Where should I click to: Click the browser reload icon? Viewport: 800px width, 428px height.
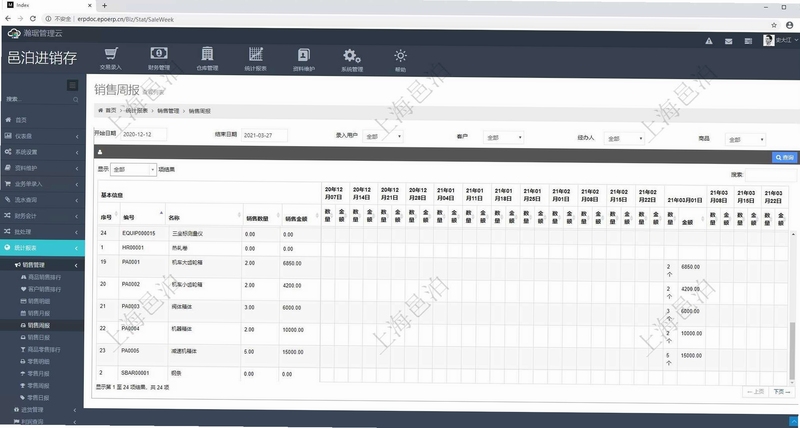point(33,19)
